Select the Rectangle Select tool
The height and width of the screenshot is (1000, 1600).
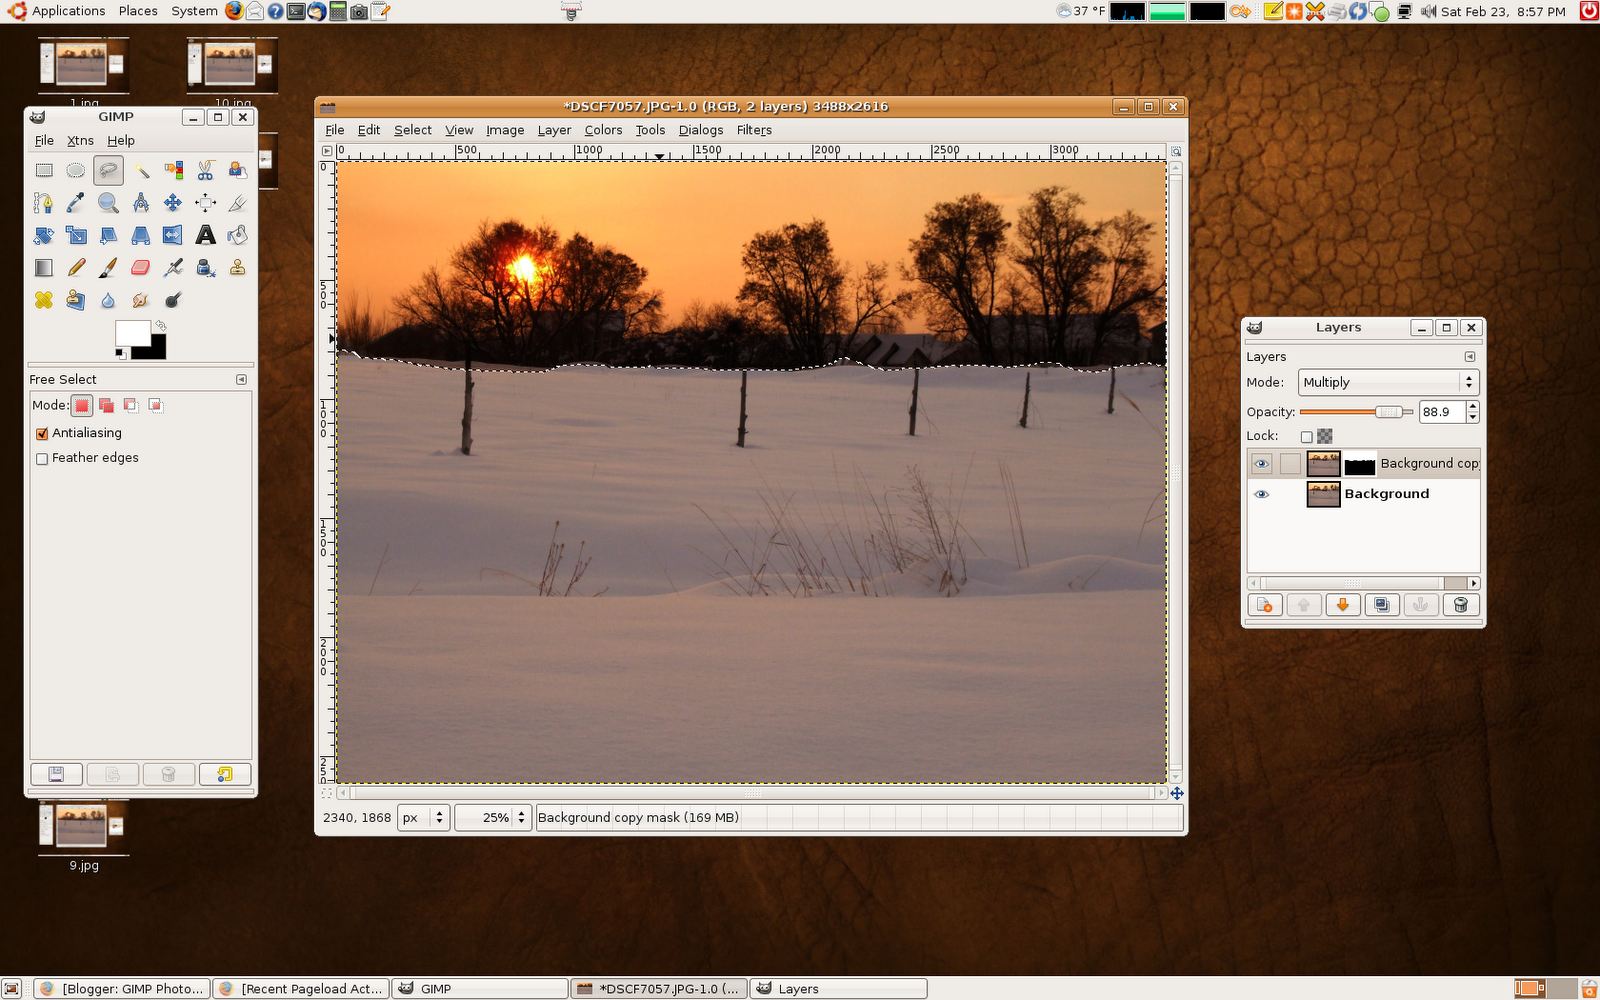click(x=43, y=171)
